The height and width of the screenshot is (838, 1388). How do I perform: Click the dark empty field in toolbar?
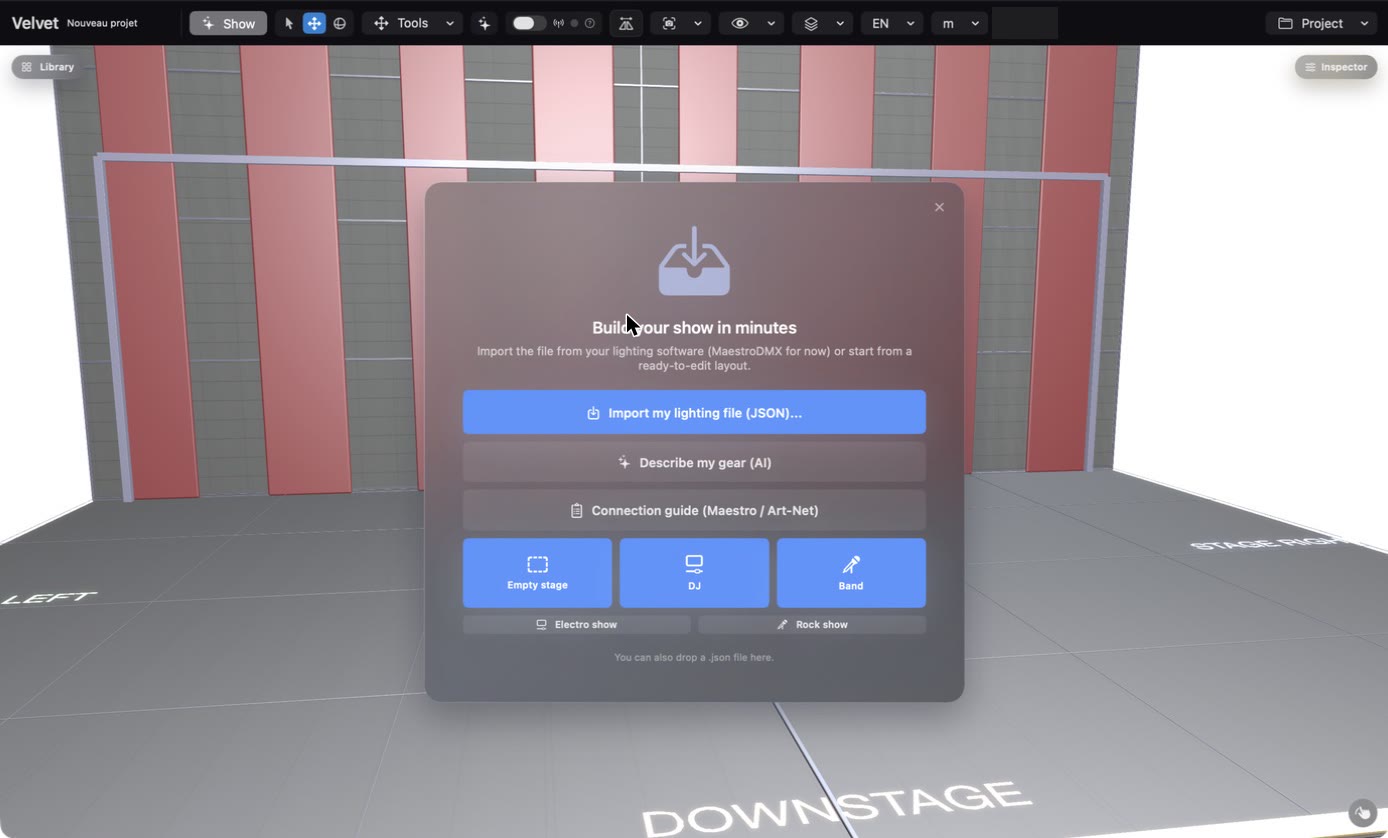(1025, 23)
